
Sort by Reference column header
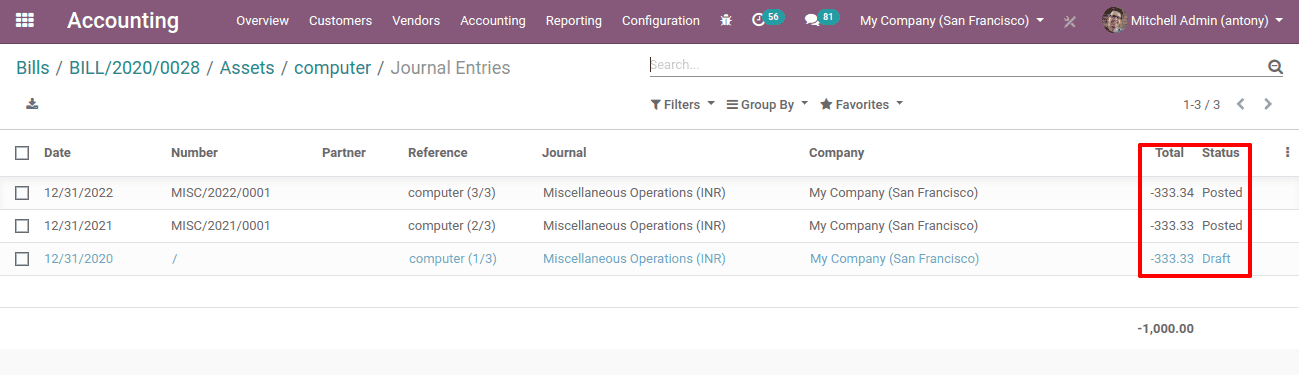click(x=437, y=153)
